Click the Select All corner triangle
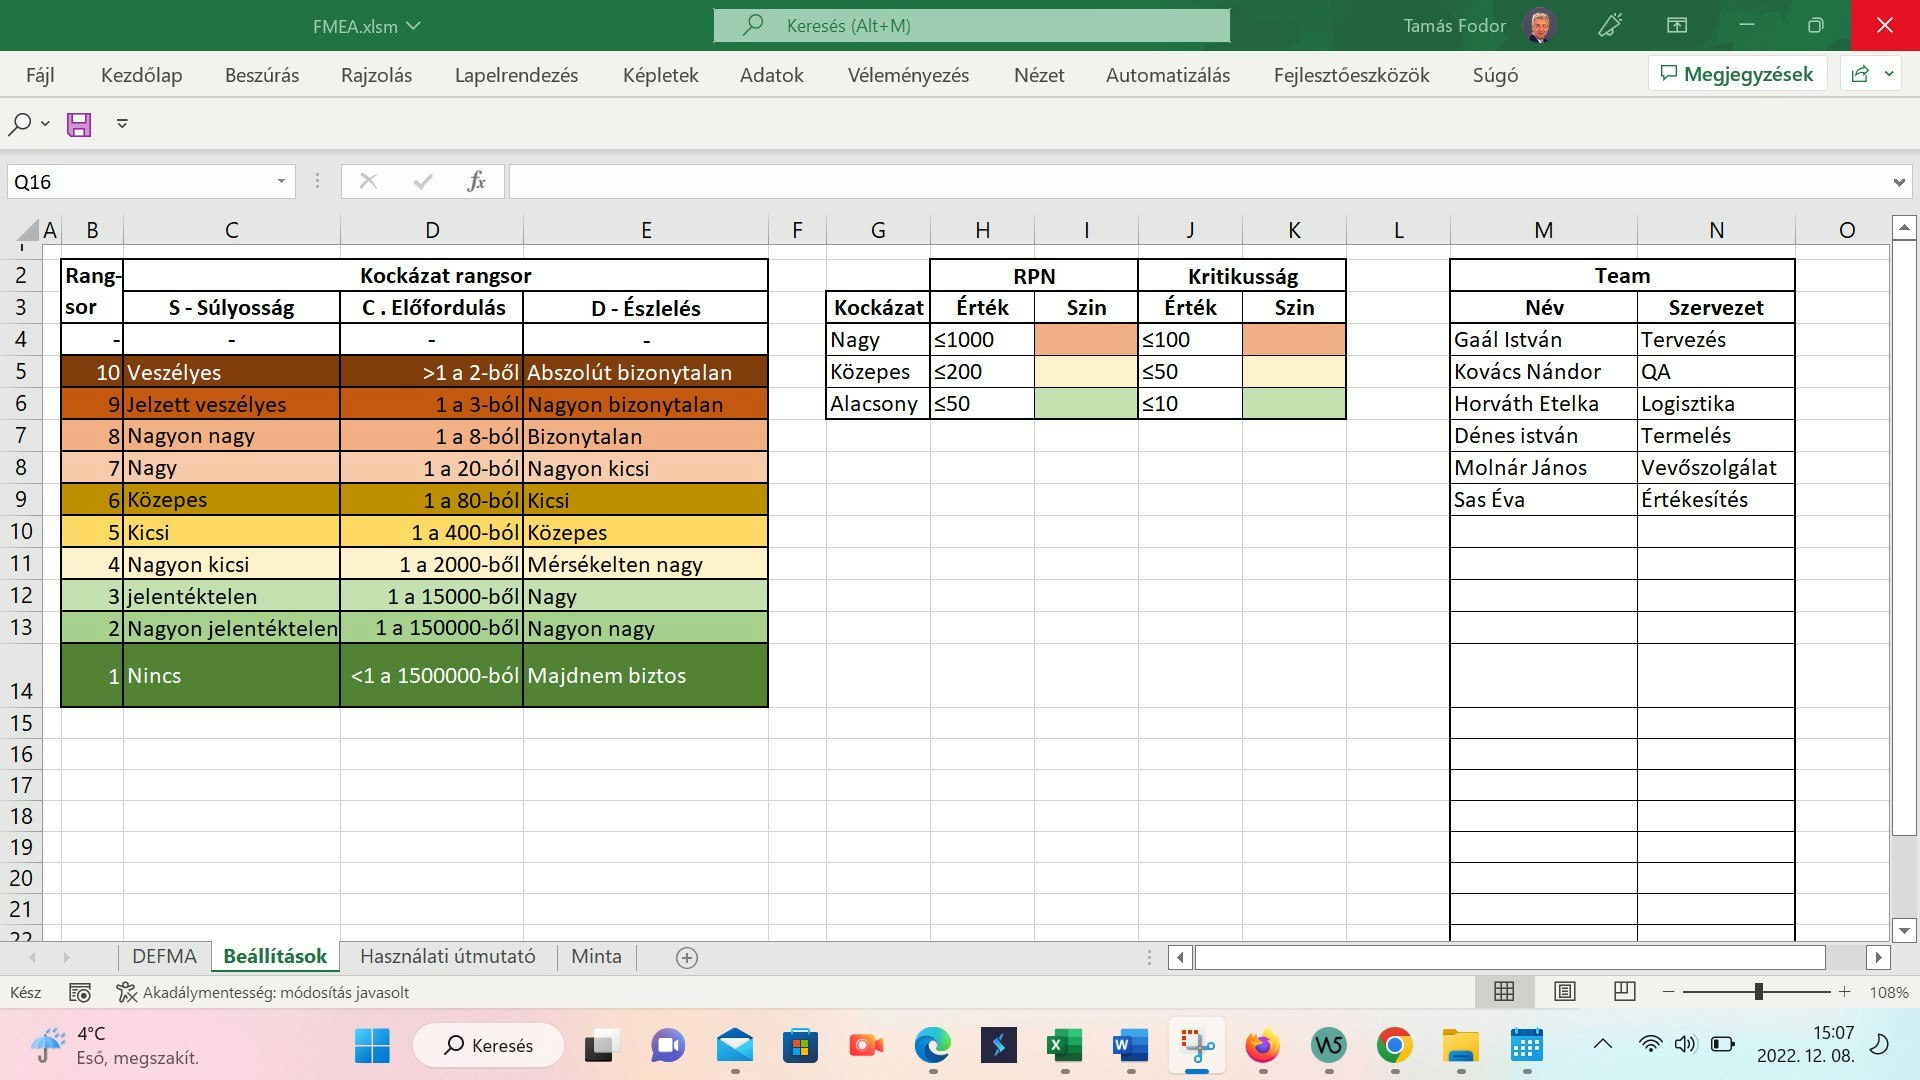1920x1080 pixels. tap(26, 231)
